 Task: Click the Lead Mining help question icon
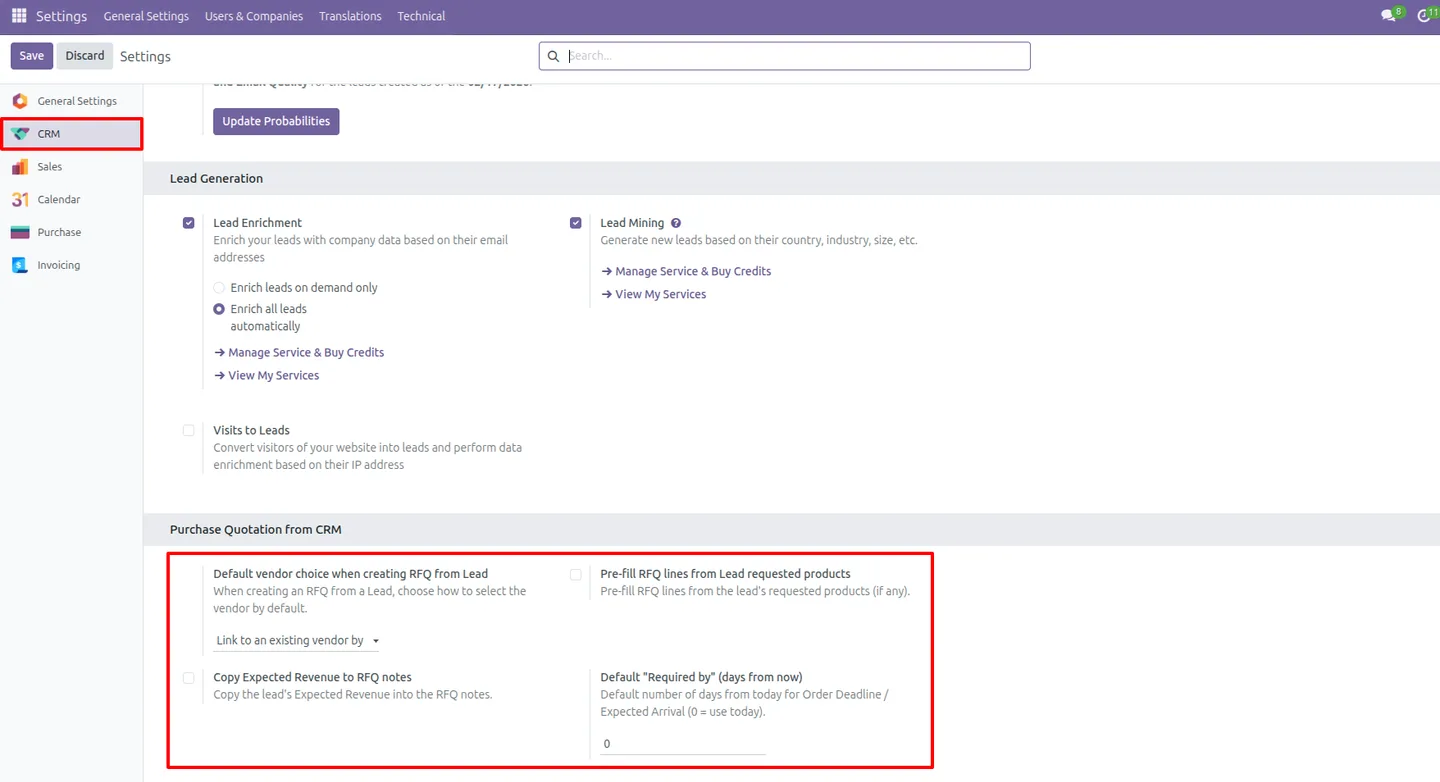click(x=676, y=223)
